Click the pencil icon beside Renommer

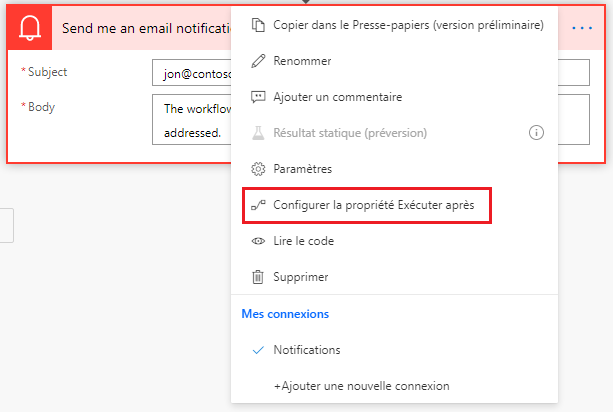[x=258, y=61]
